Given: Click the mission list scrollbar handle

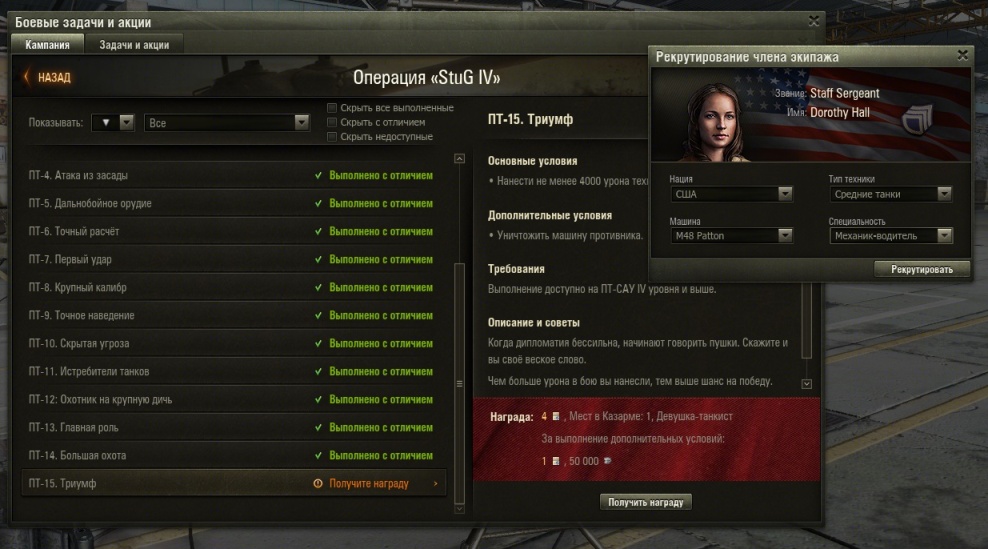Looking at the screenshot, I should [459, 383].
